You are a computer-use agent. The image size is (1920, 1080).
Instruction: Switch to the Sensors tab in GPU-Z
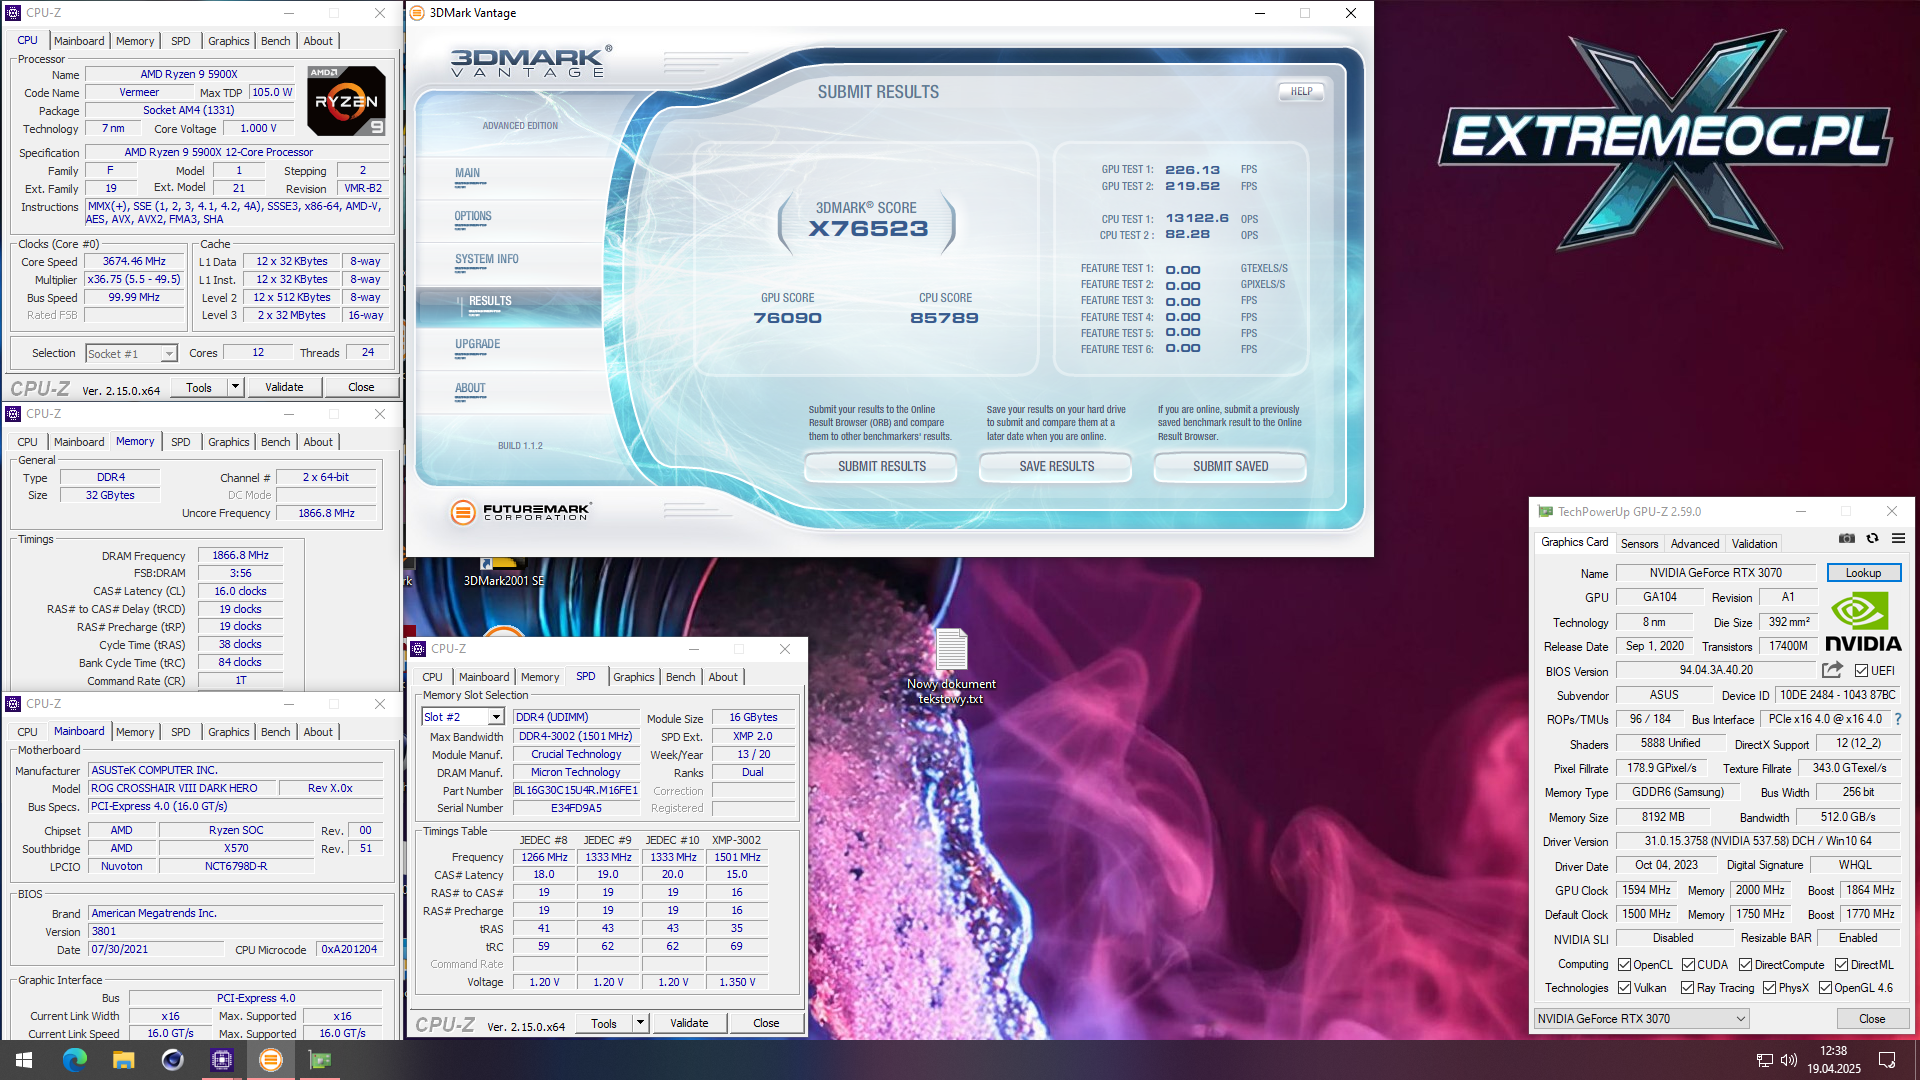click(1639, 544)
